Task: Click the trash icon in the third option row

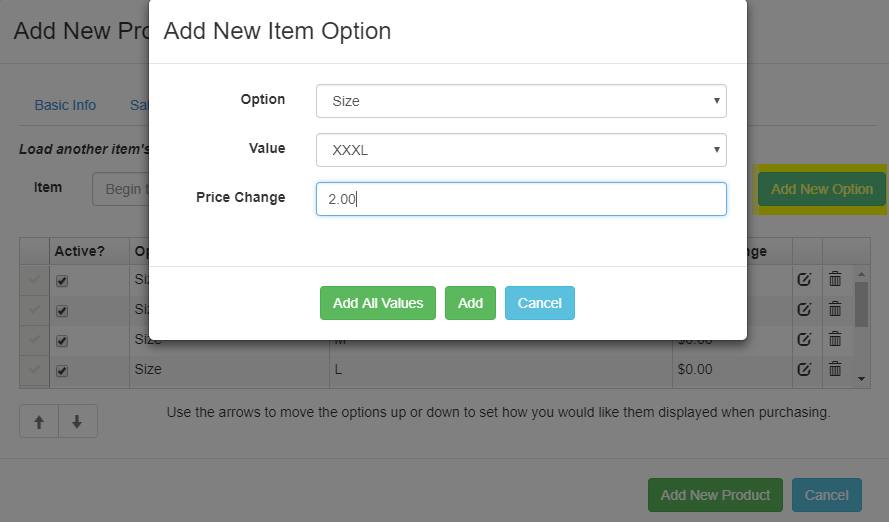Action: coord(835,340)
